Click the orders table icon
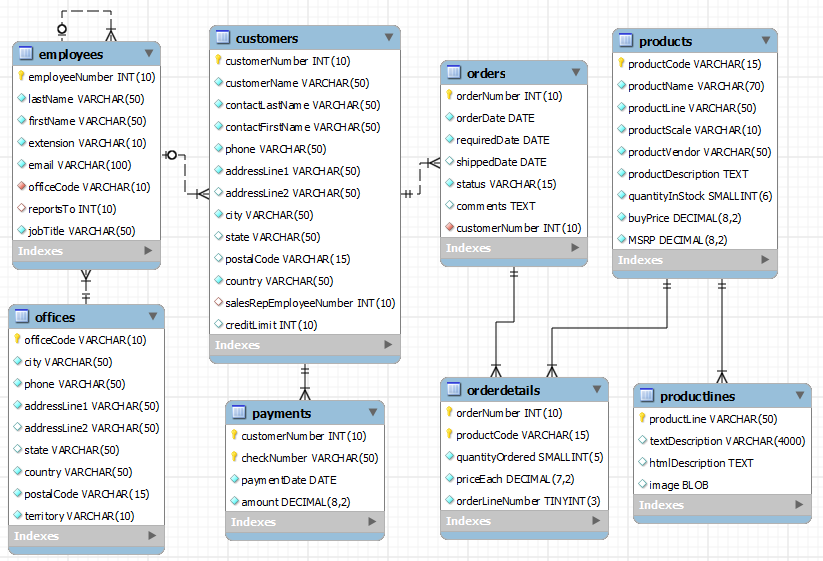Image resolution: width=823 pixels, height=561 pixels. (x=453, y=73)
